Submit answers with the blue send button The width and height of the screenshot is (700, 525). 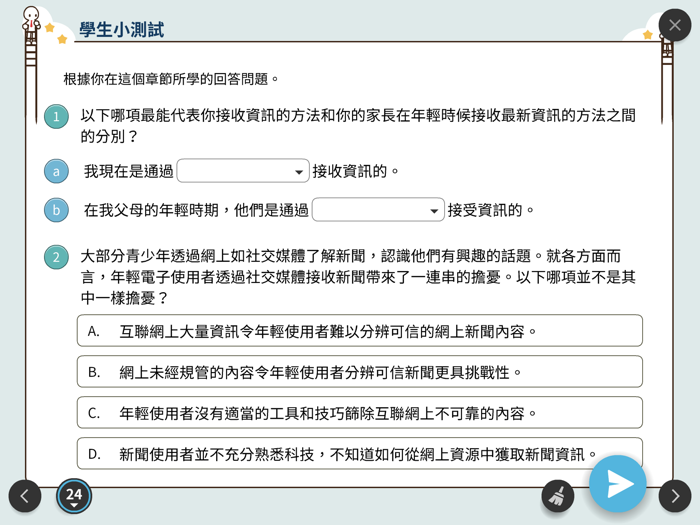click(618, 484)
